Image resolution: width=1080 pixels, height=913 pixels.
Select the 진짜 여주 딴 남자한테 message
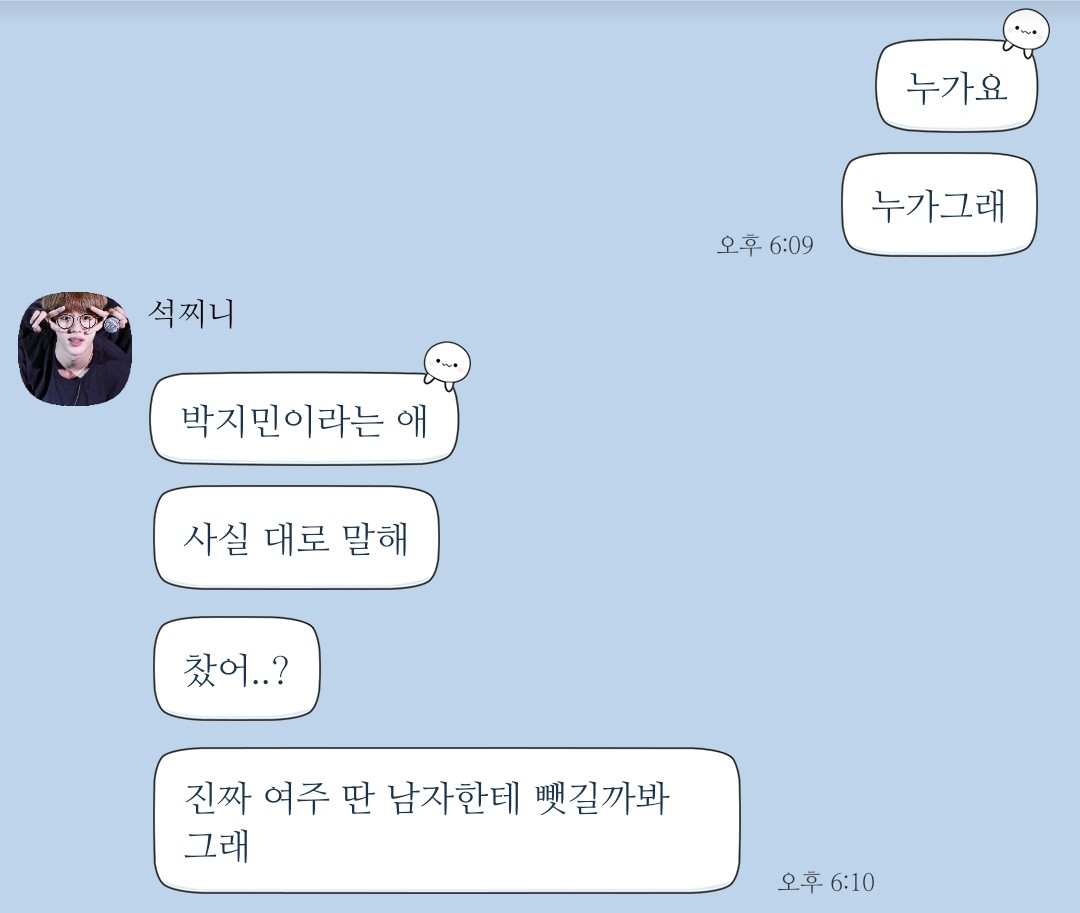pyautogui.click(x=446, y=820)
